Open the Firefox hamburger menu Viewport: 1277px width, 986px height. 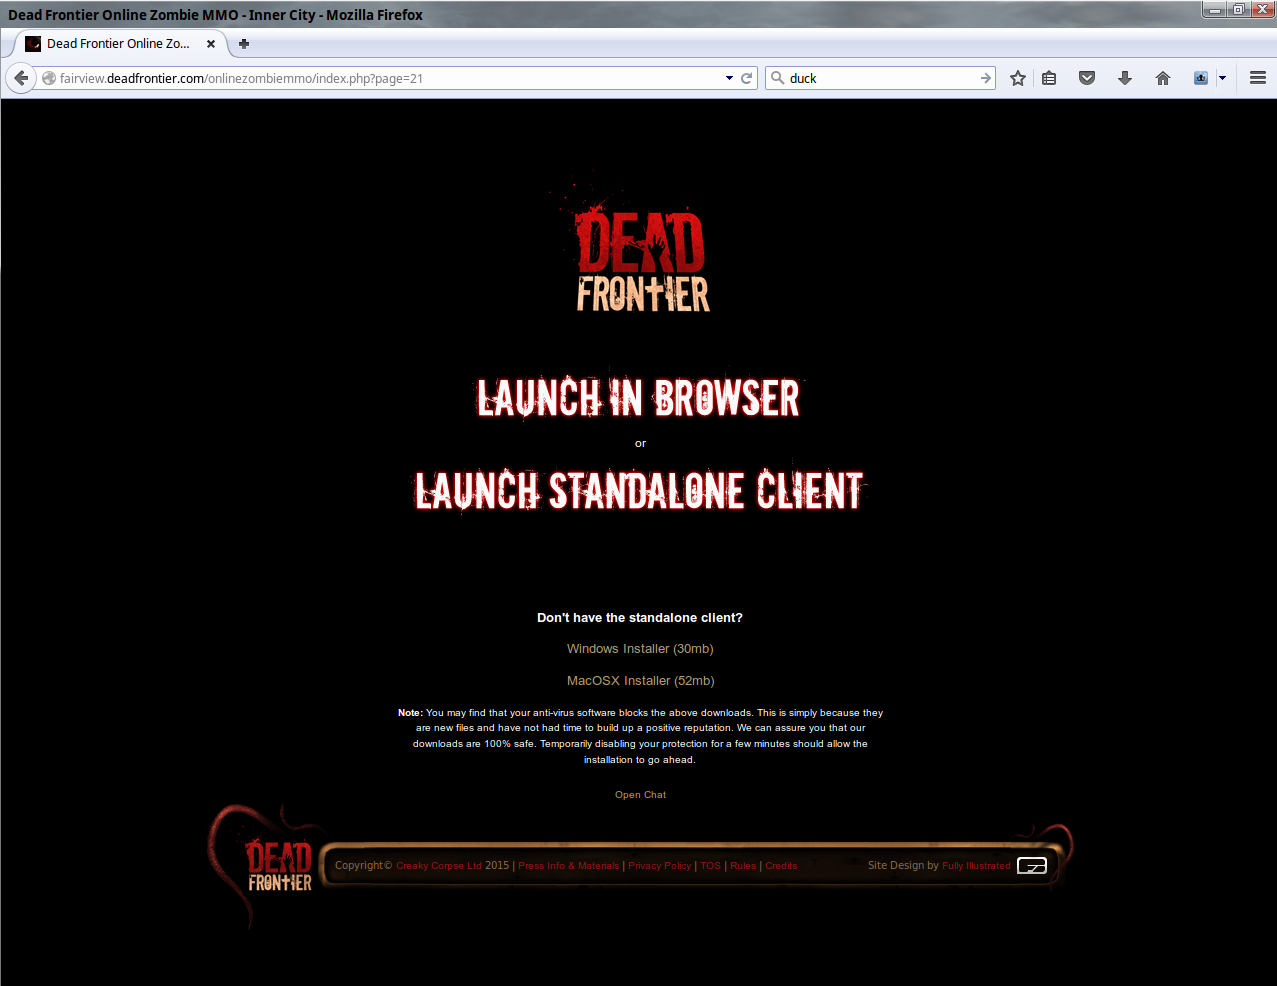point(1258,78)
